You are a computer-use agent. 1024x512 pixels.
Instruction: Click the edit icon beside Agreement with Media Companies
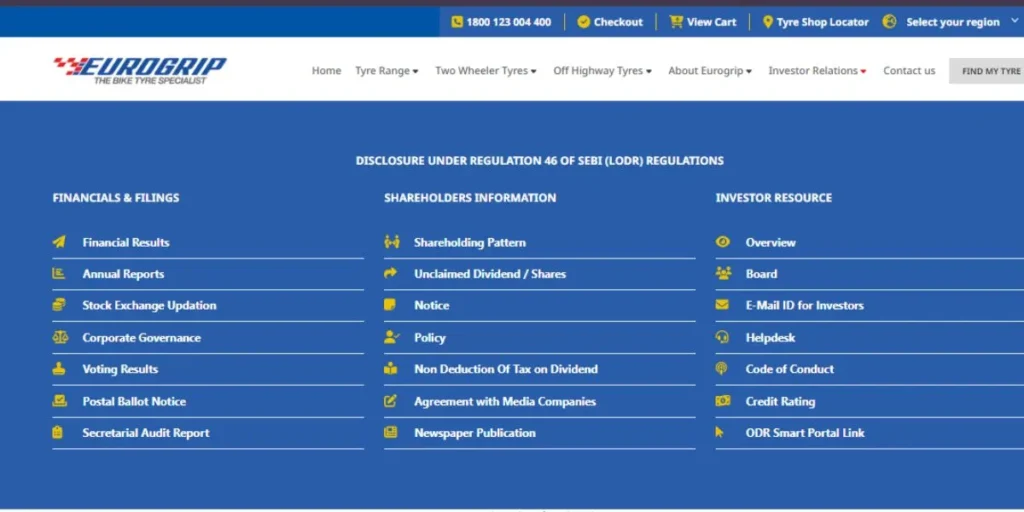point(391,401)
